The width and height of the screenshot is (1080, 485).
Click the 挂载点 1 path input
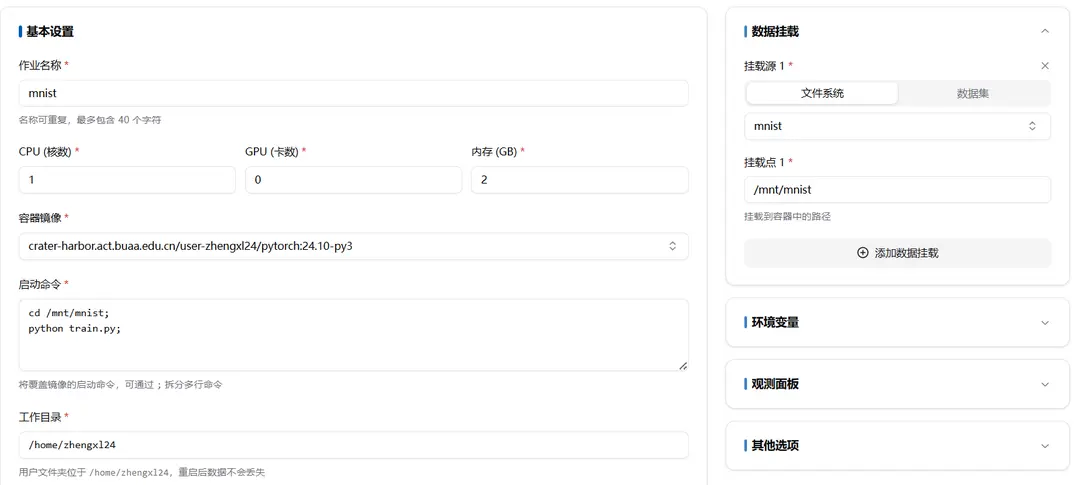(897, 189)
